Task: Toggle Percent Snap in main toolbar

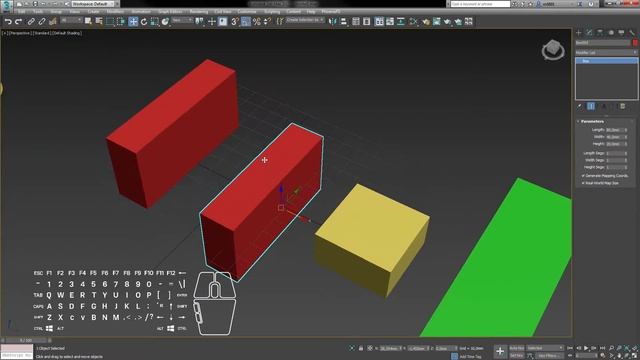Action: (256, 22)
